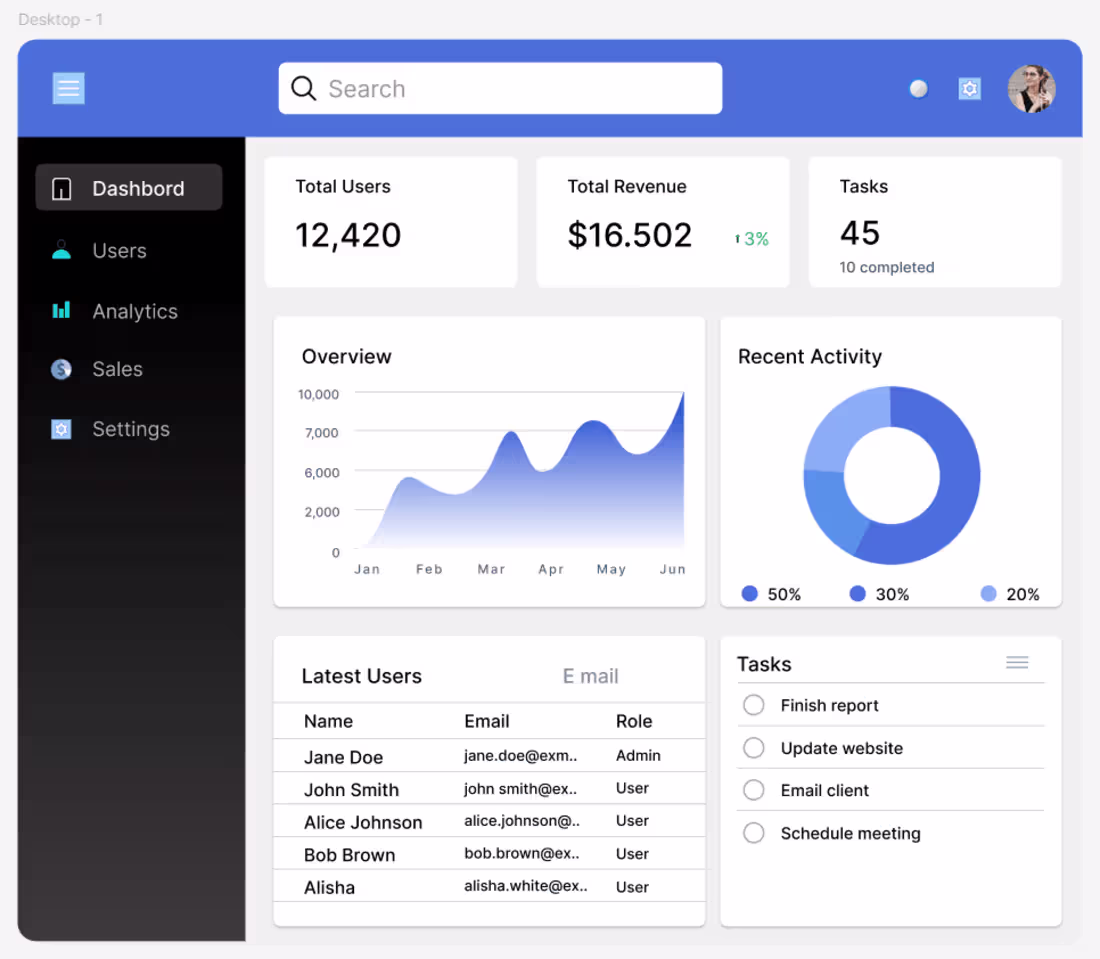Open the Tasks panel menu icon
Image resolution: width=1100 pixels, height=959 pixels.
(1017, 662)
